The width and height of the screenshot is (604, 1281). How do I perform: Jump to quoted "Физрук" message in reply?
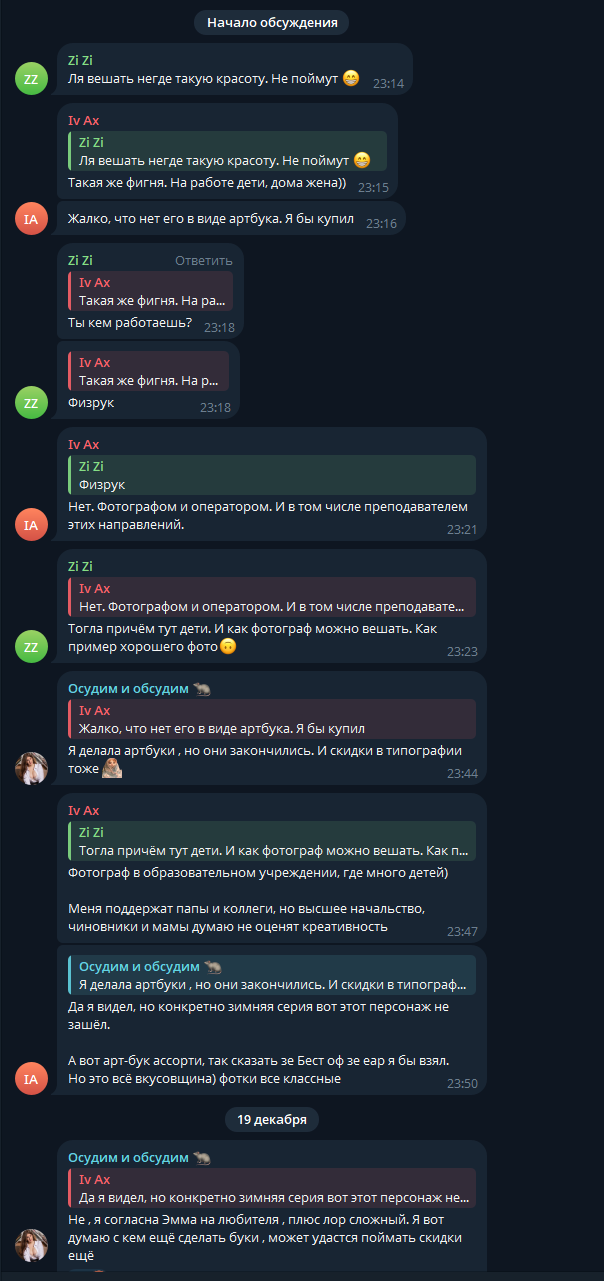(270, 475)
